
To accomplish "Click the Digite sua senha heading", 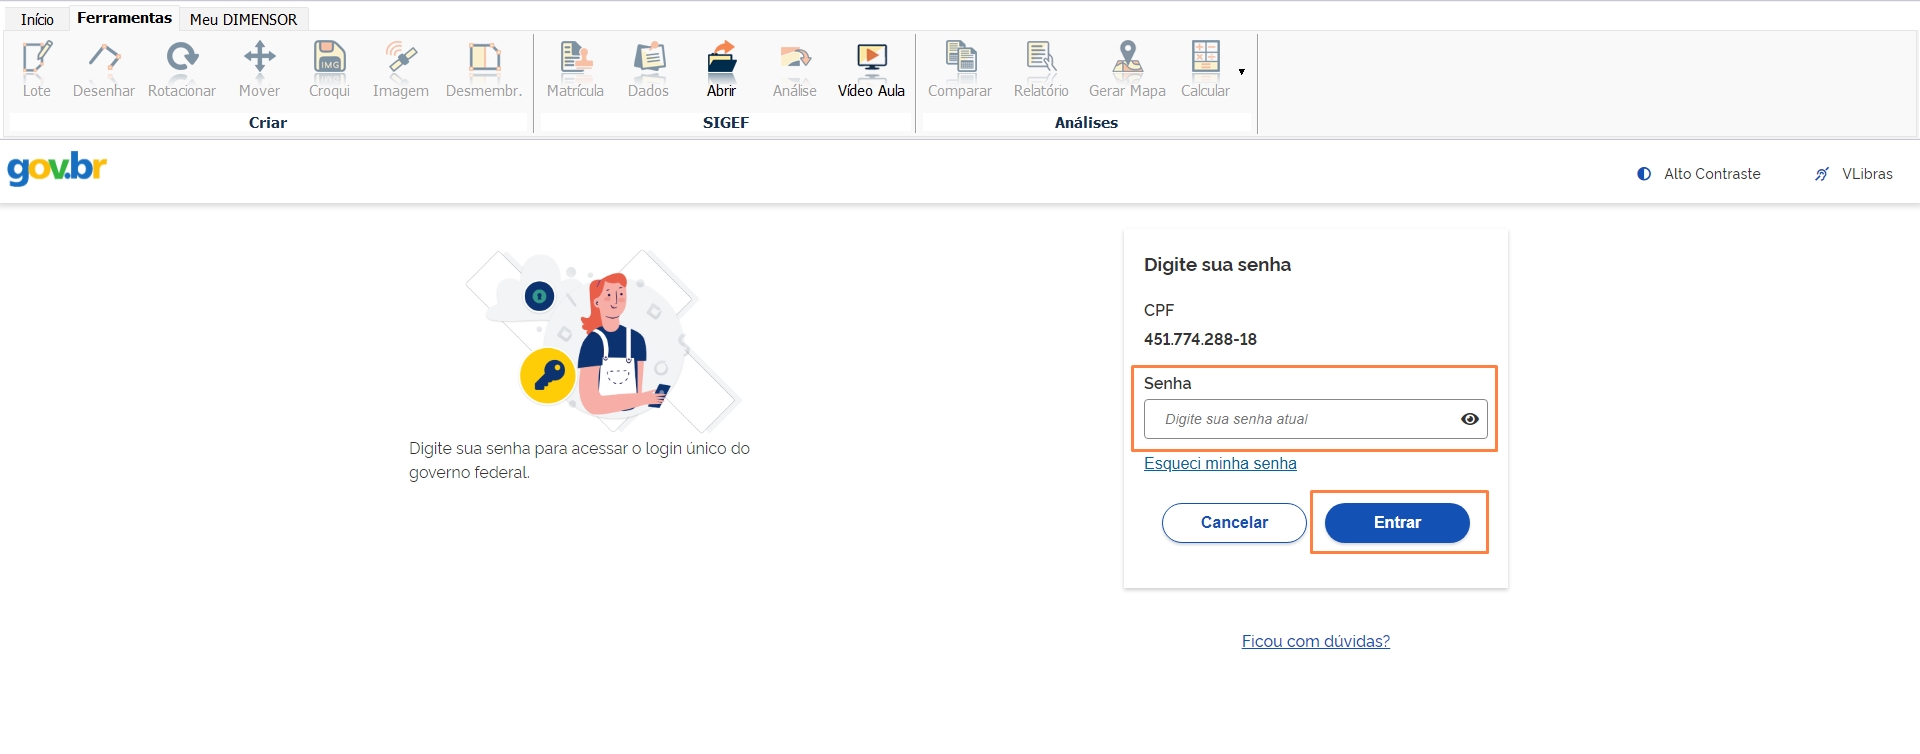I will [1217, 265].
